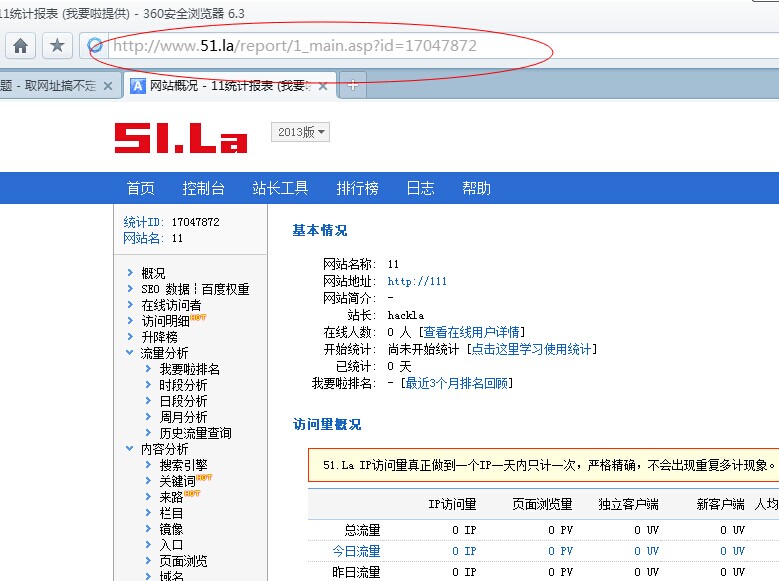The width and height of the screenshot is (779, 581).
Task: Open 概况 in the sidebar
Action: (153, 273)
